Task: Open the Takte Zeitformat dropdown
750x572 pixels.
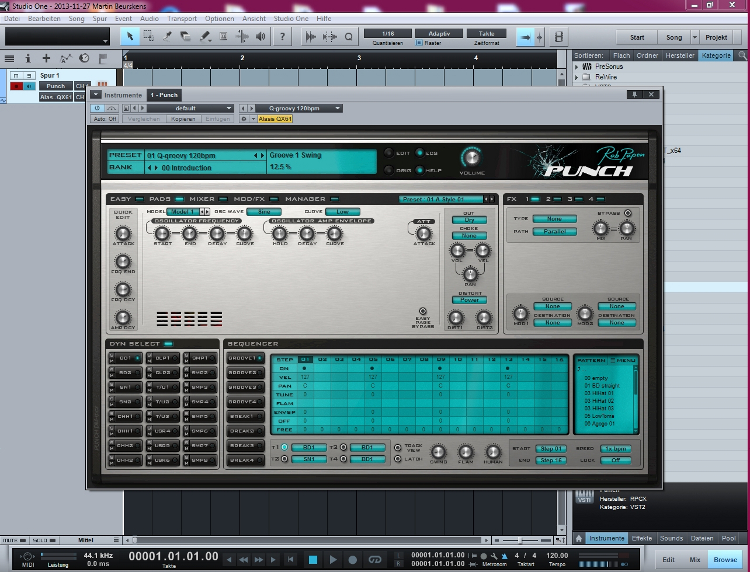Action: [x=486, y=33]
